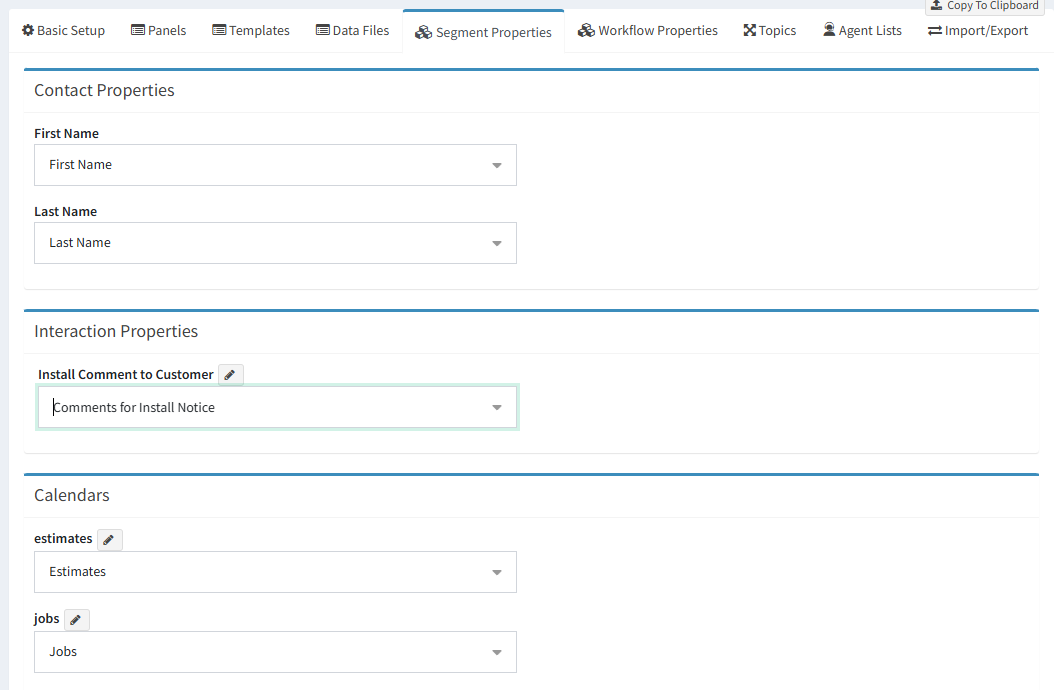Switch to the Panels tab
The height and width of the screenshot is (690, 1054).
click(x=158, y=31)
